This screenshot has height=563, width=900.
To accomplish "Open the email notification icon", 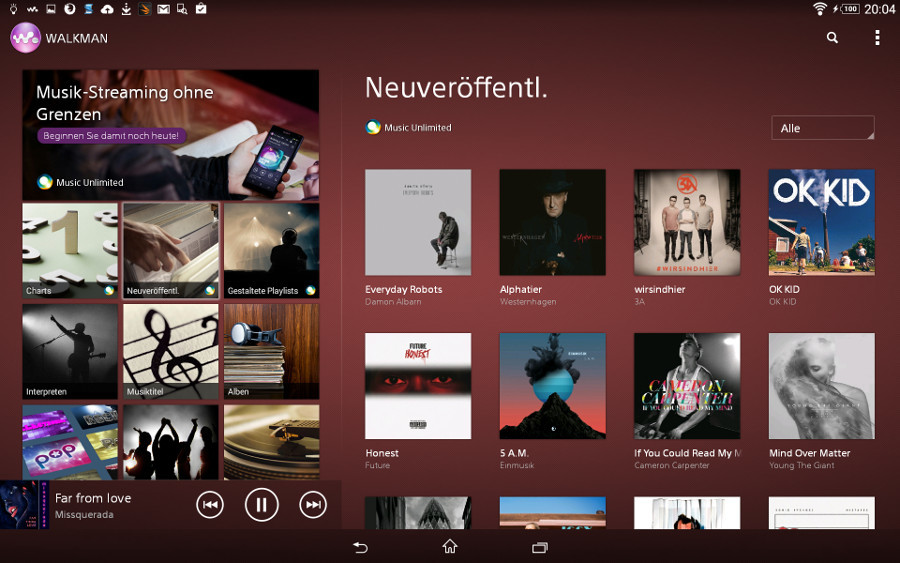I will 164,9.
